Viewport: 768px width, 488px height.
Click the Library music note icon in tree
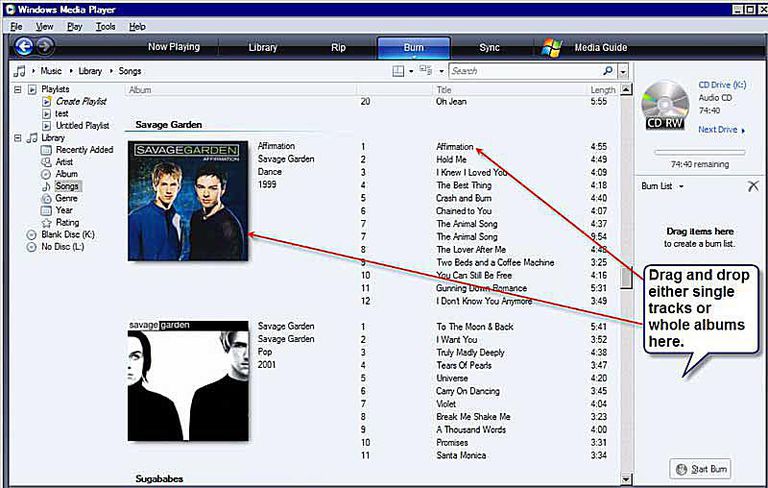tap(32, 138)
